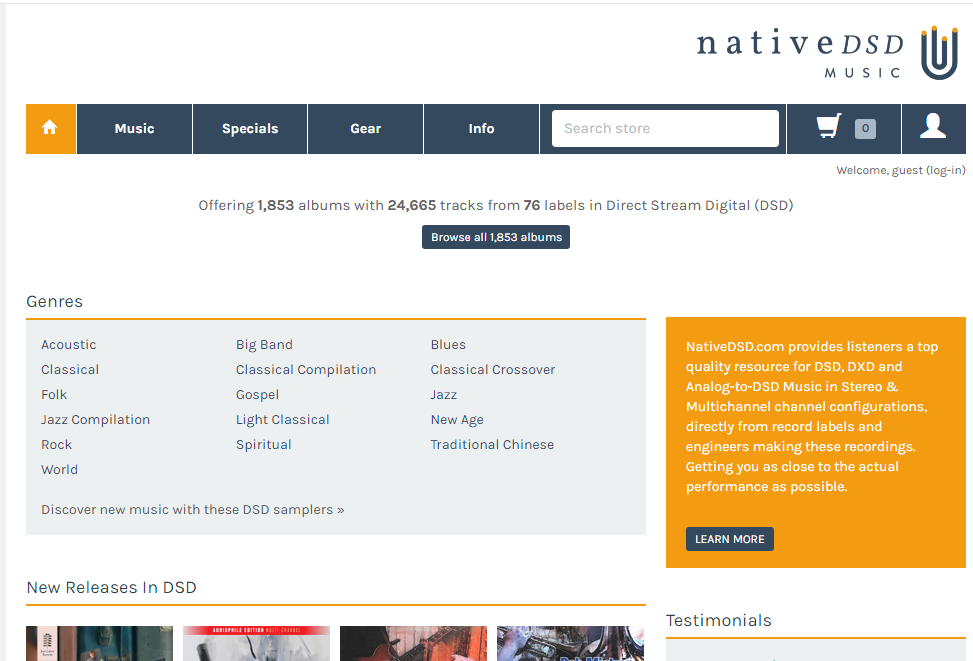
Task: Open the Specials menu
Action: click(250, 128)
